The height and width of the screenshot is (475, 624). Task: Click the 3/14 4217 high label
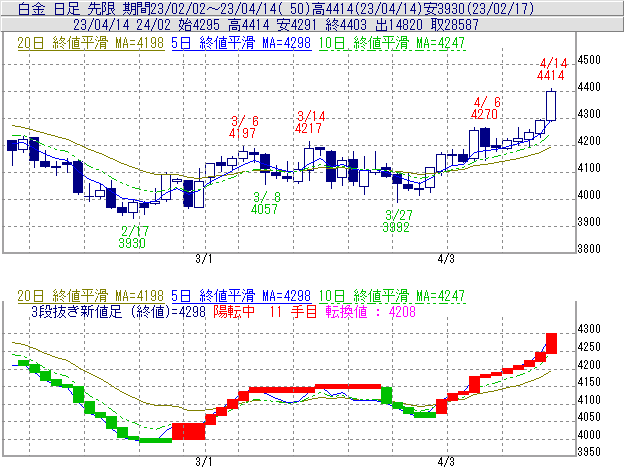tap(310, 122)
